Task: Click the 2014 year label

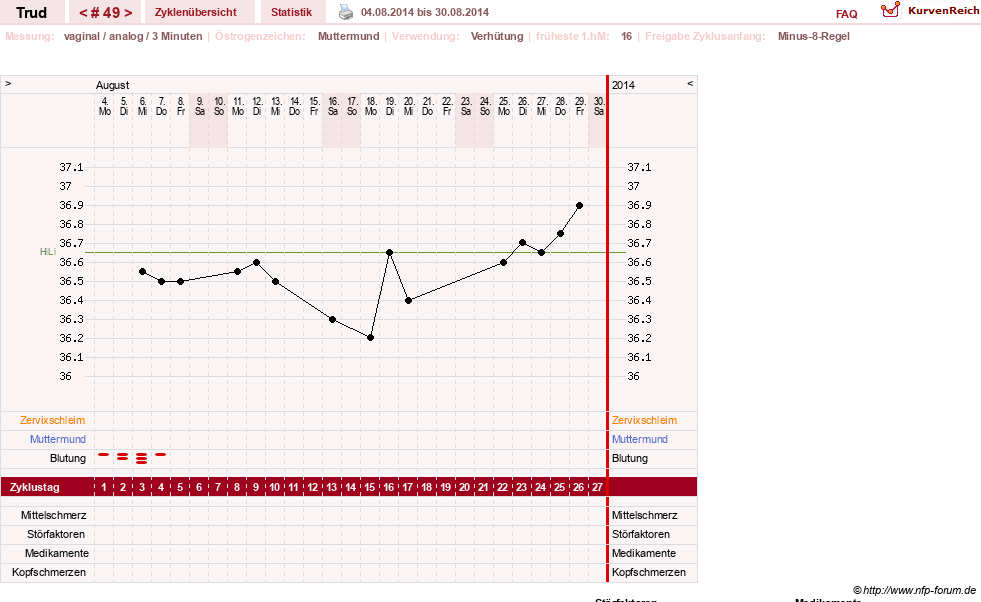Action: (x=623, y=85)
